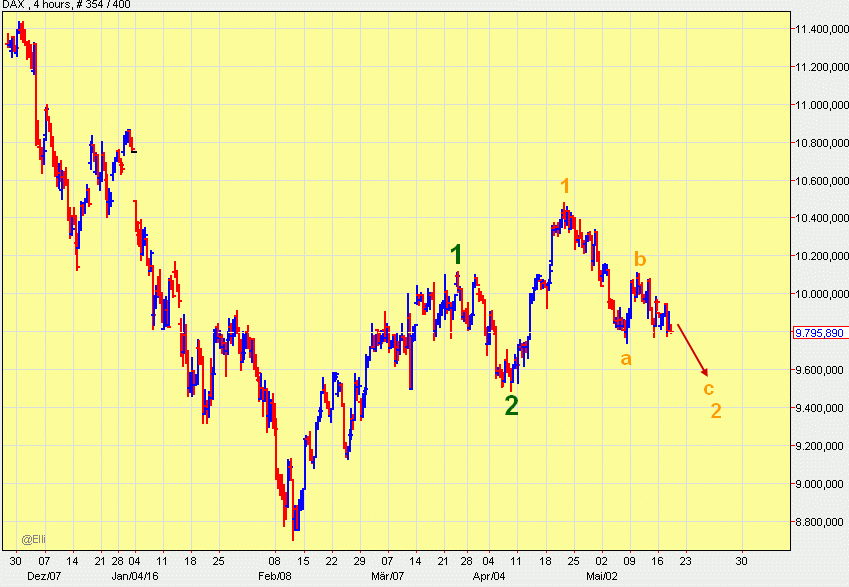Click the orange 2 label below 'c'
The width and height of the screenshot is (849, 587).
[x=716, y=410]
